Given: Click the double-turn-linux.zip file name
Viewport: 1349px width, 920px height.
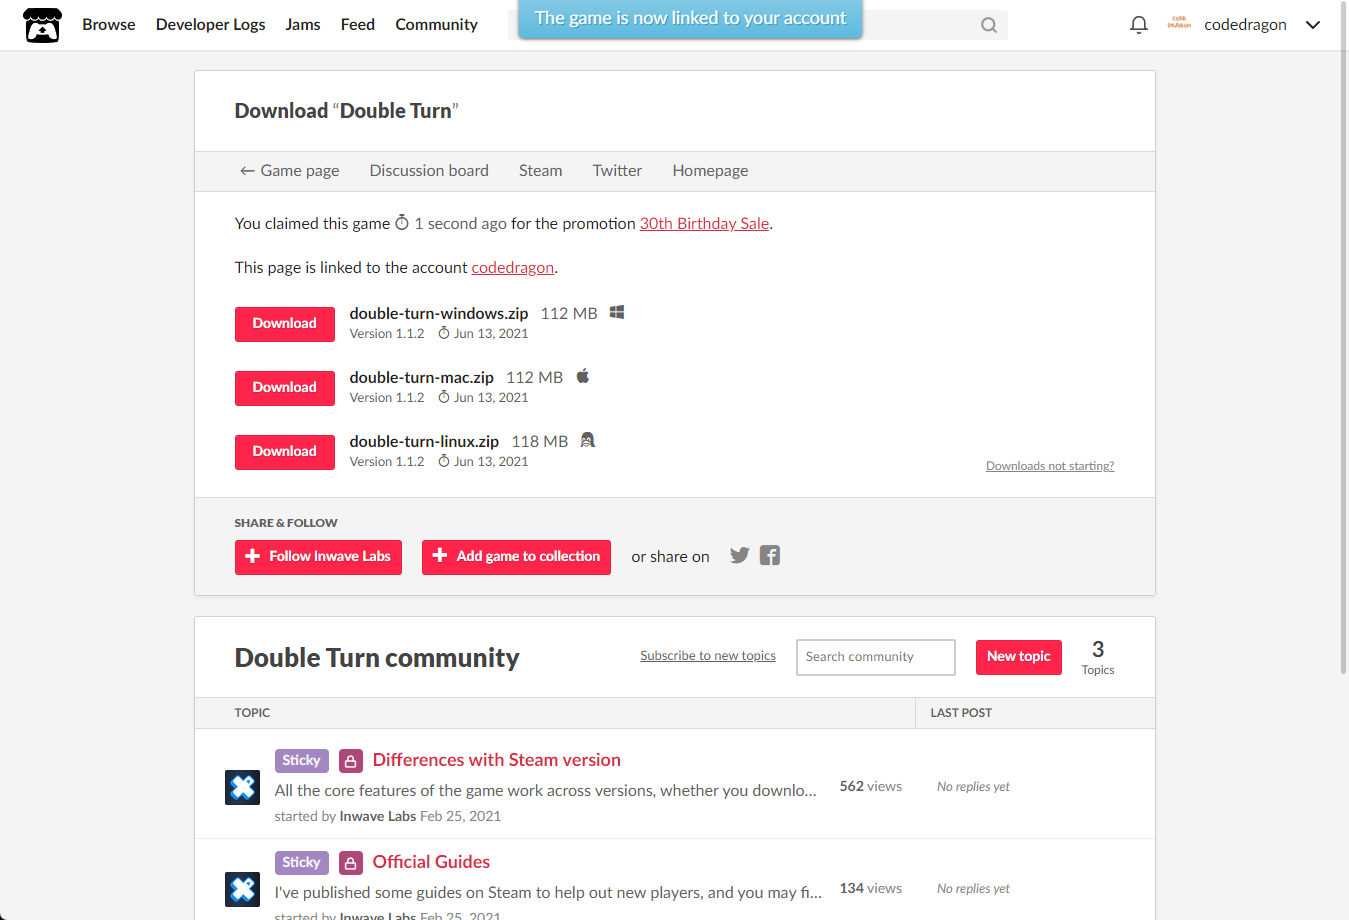Looking at the screenshot, I should [424, 441].
